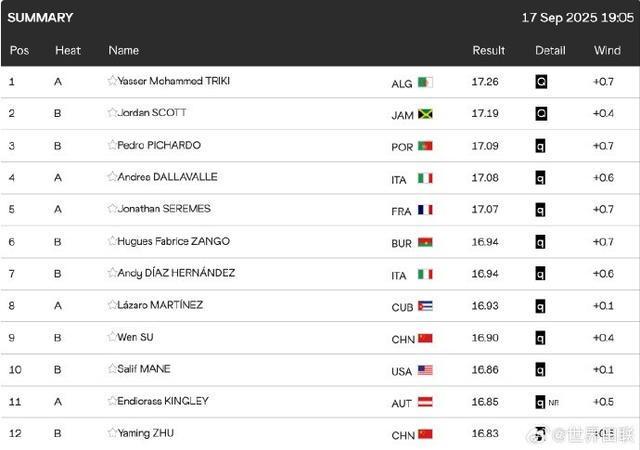Click the q badge in Endiorass KINGLEY's row
This screenshot has width=640, height=450.
tap(540, 402)
